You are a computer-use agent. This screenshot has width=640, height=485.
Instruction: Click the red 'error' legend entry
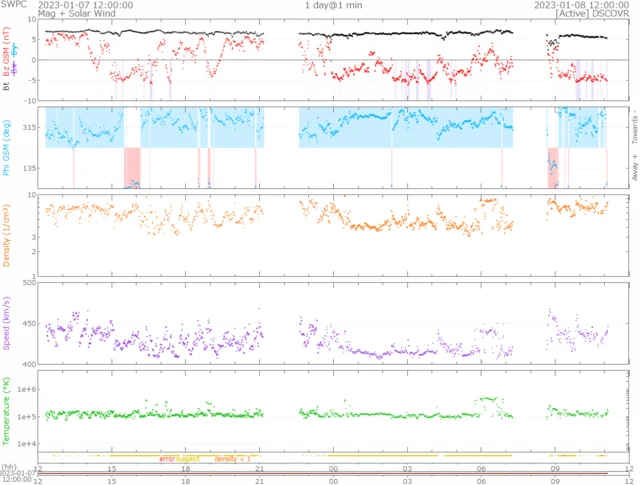tap(167, 458)
